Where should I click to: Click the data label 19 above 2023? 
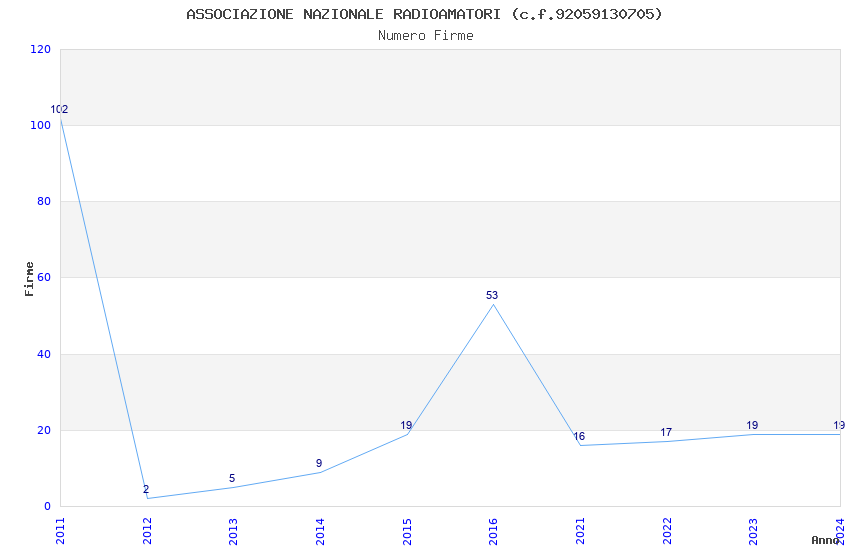tap(752, 425)
